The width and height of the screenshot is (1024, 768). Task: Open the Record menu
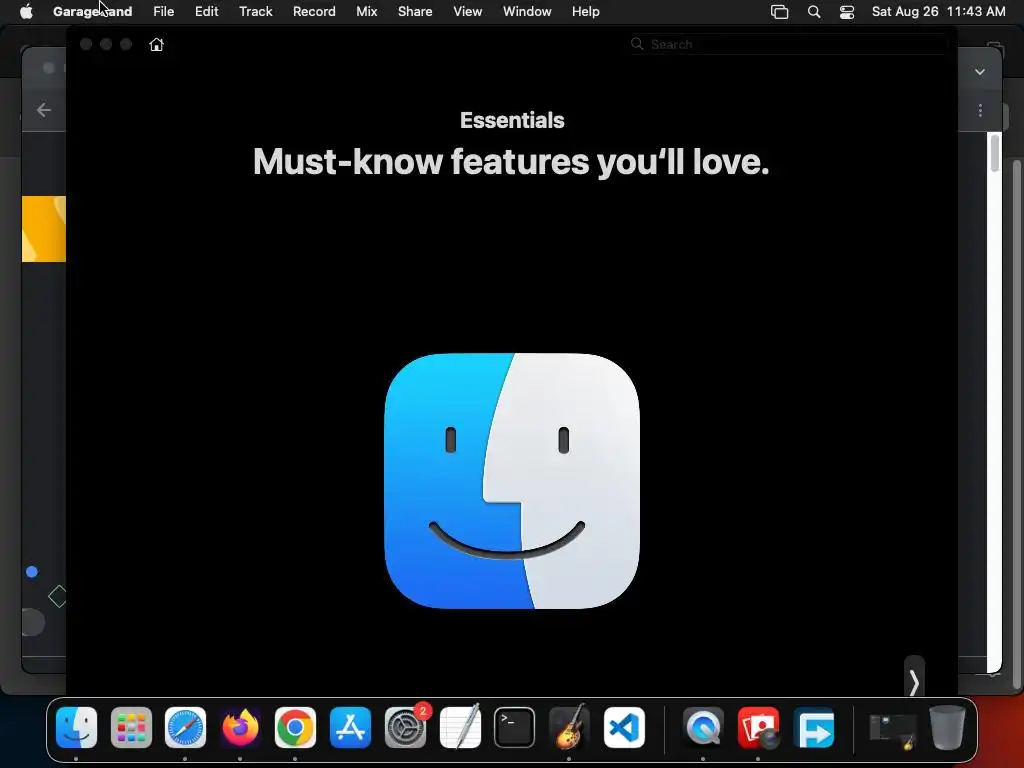[314, 11]
